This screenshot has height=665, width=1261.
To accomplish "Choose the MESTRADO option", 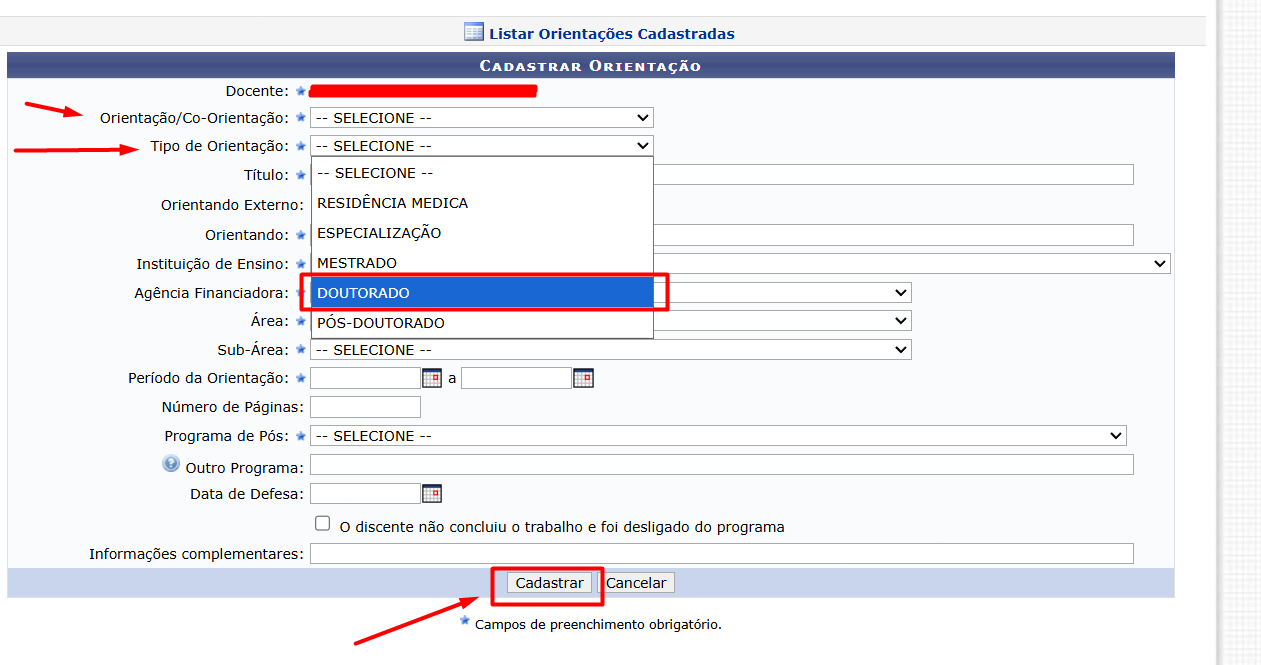I will click(x=482, y=263).
